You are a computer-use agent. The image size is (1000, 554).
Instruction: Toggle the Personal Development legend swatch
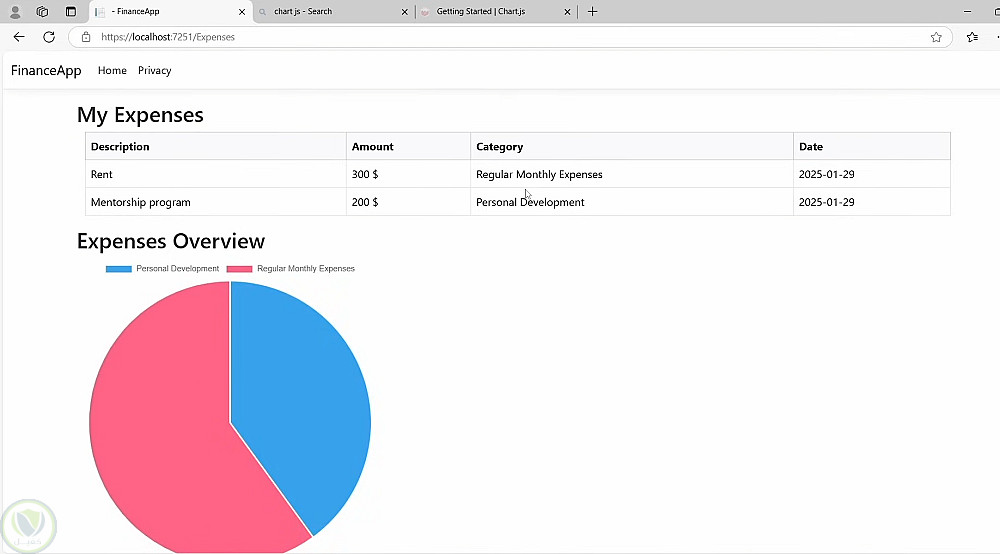coord(119,269)
